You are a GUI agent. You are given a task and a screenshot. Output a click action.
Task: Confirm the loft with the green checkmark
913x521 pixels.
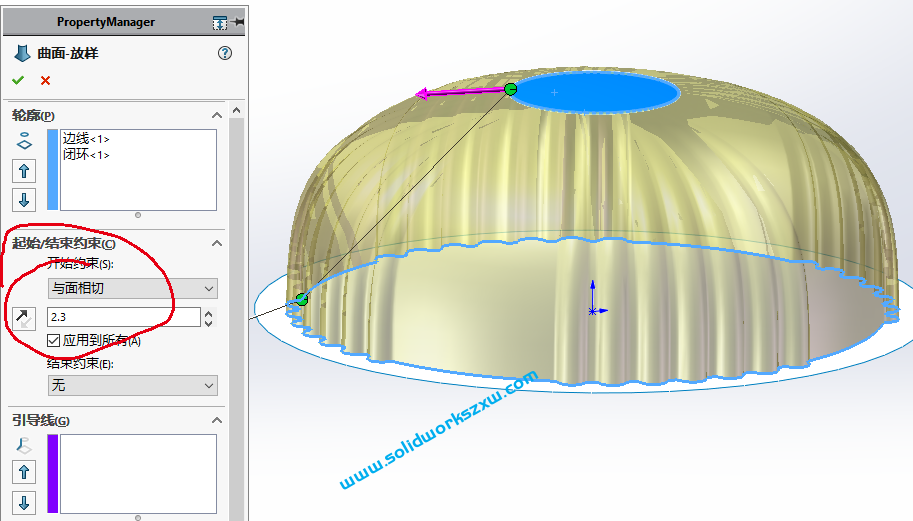18,80
